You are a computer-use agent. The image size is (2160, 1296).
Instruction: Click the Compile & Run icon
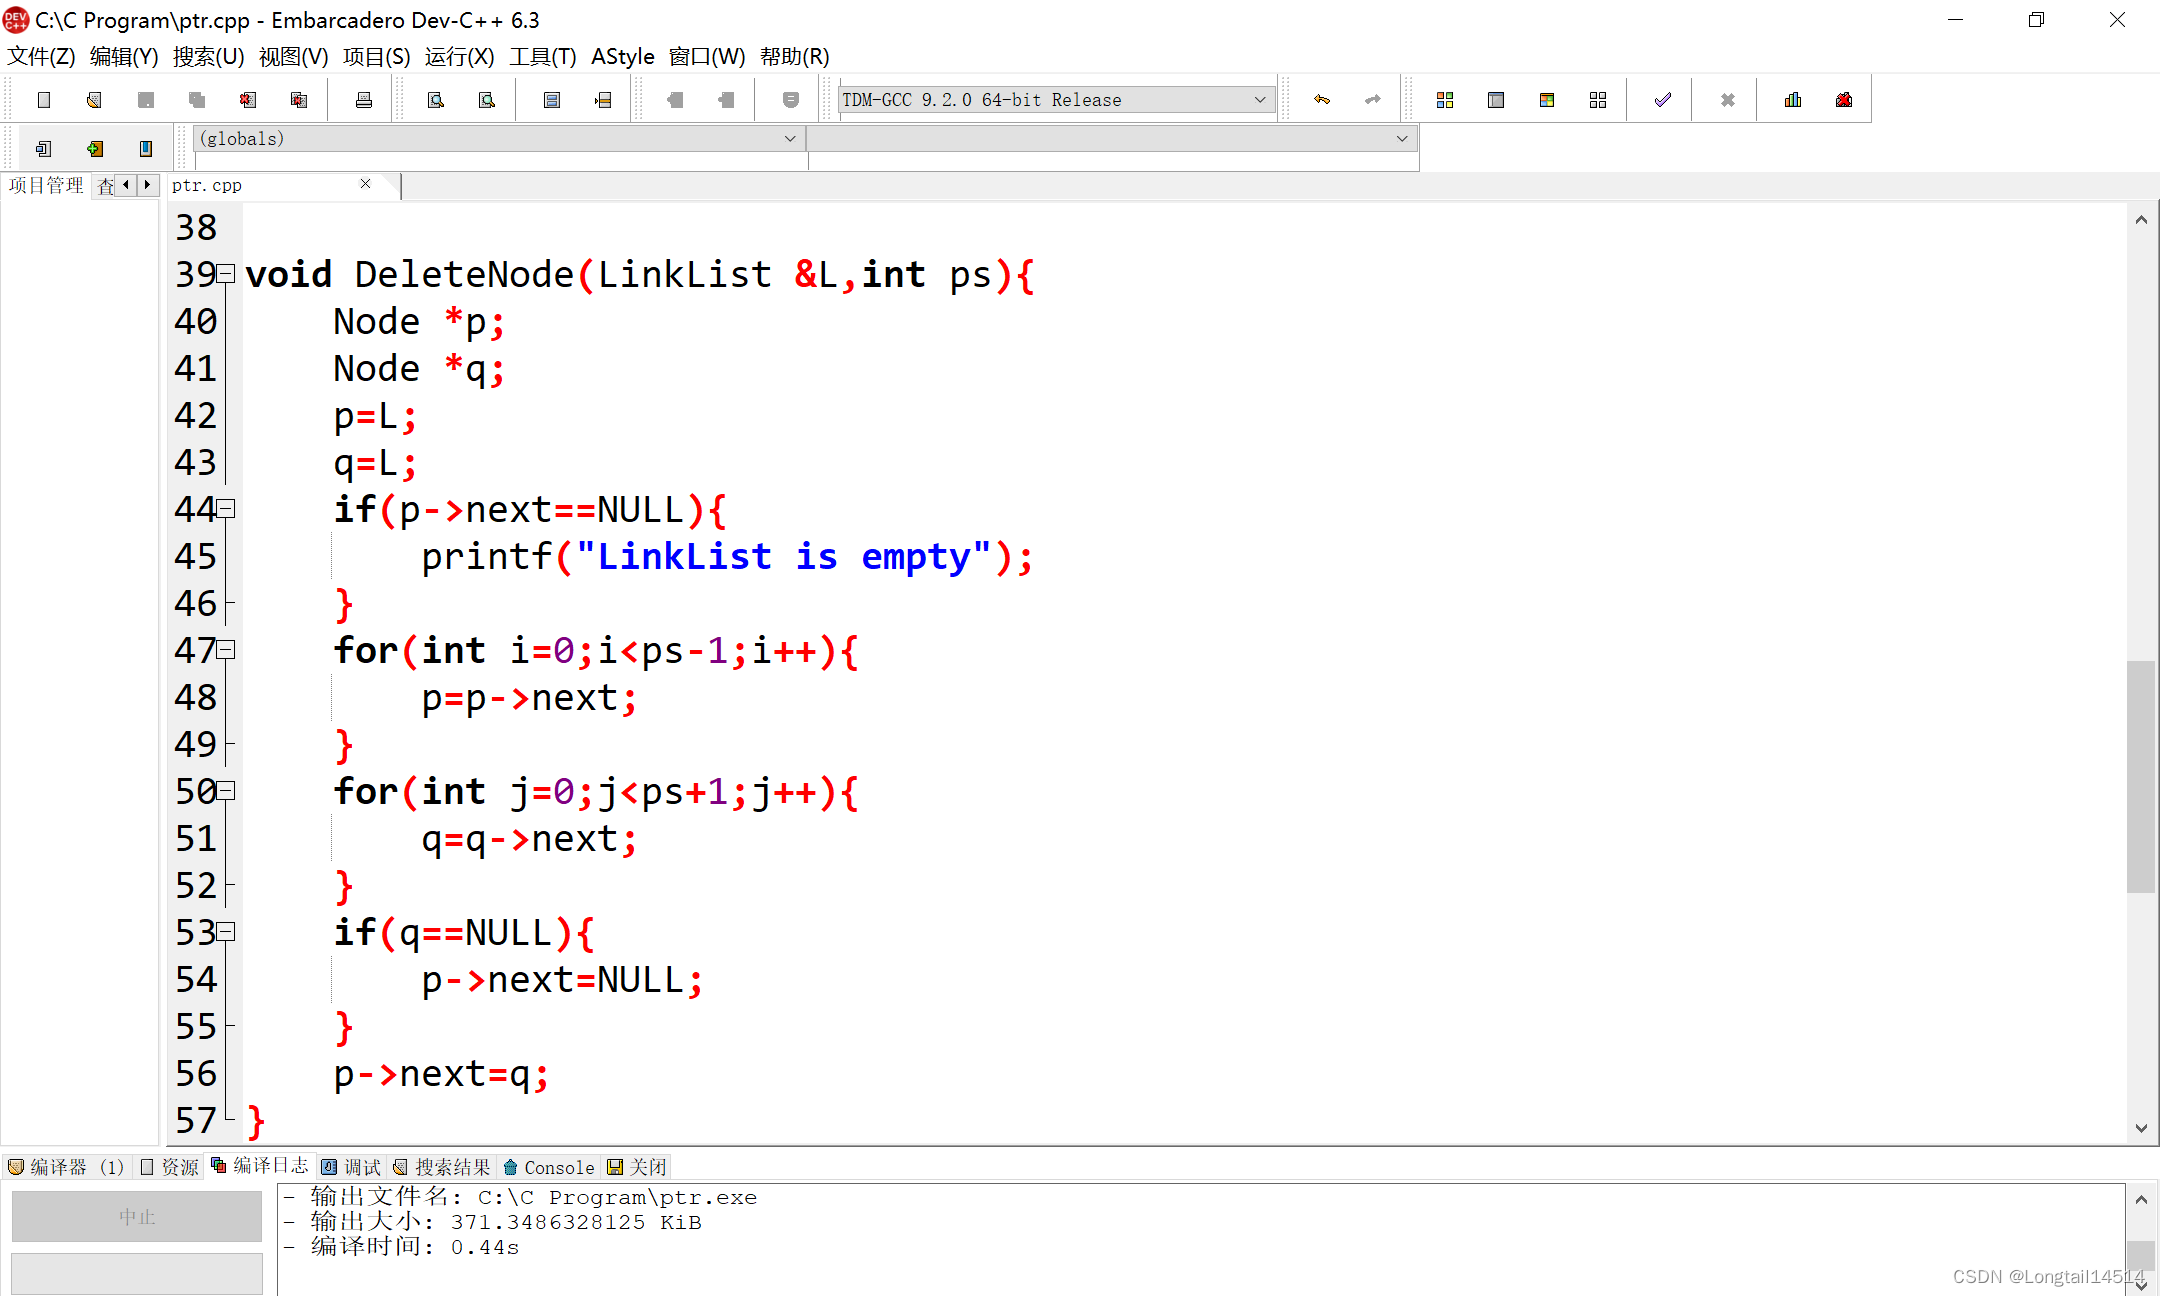tap(1547, 100)
